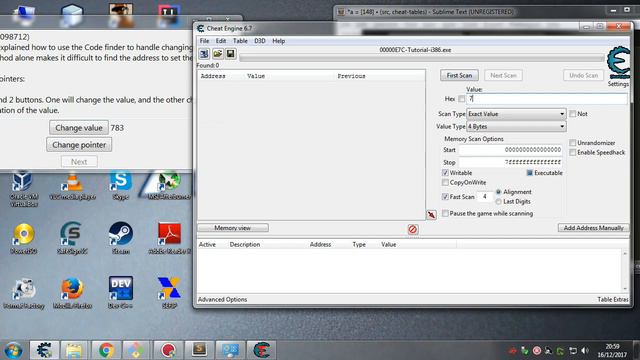Click the Address column header in results list
This screenshot has width=640, height=360.
[x=213, y=76]
